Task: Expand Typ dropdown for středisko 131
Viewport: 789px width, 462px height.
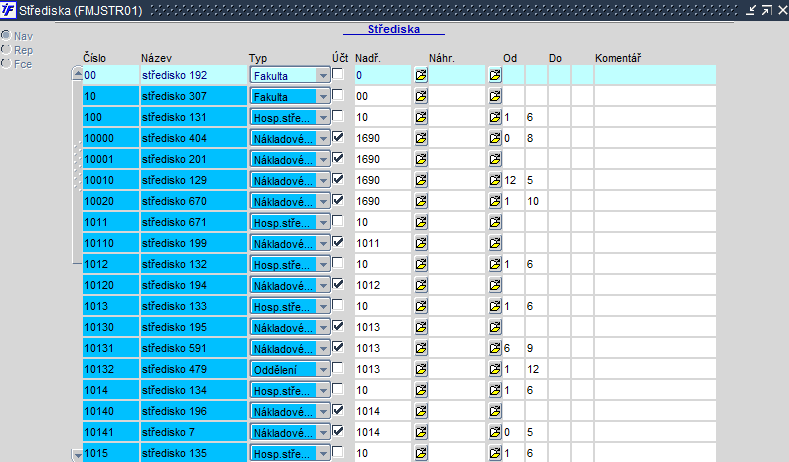Action: [323, 118]
